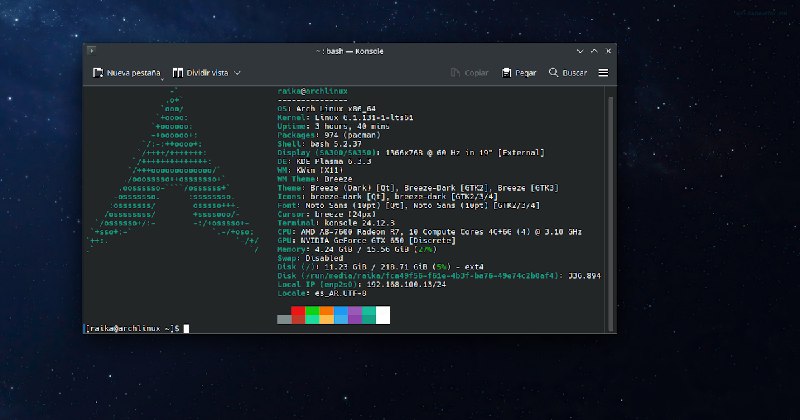This screenshot has height=420, width=800.
Task: Click the 'OS: Arch Linux x86_64' line
Action: coord(327,109)
